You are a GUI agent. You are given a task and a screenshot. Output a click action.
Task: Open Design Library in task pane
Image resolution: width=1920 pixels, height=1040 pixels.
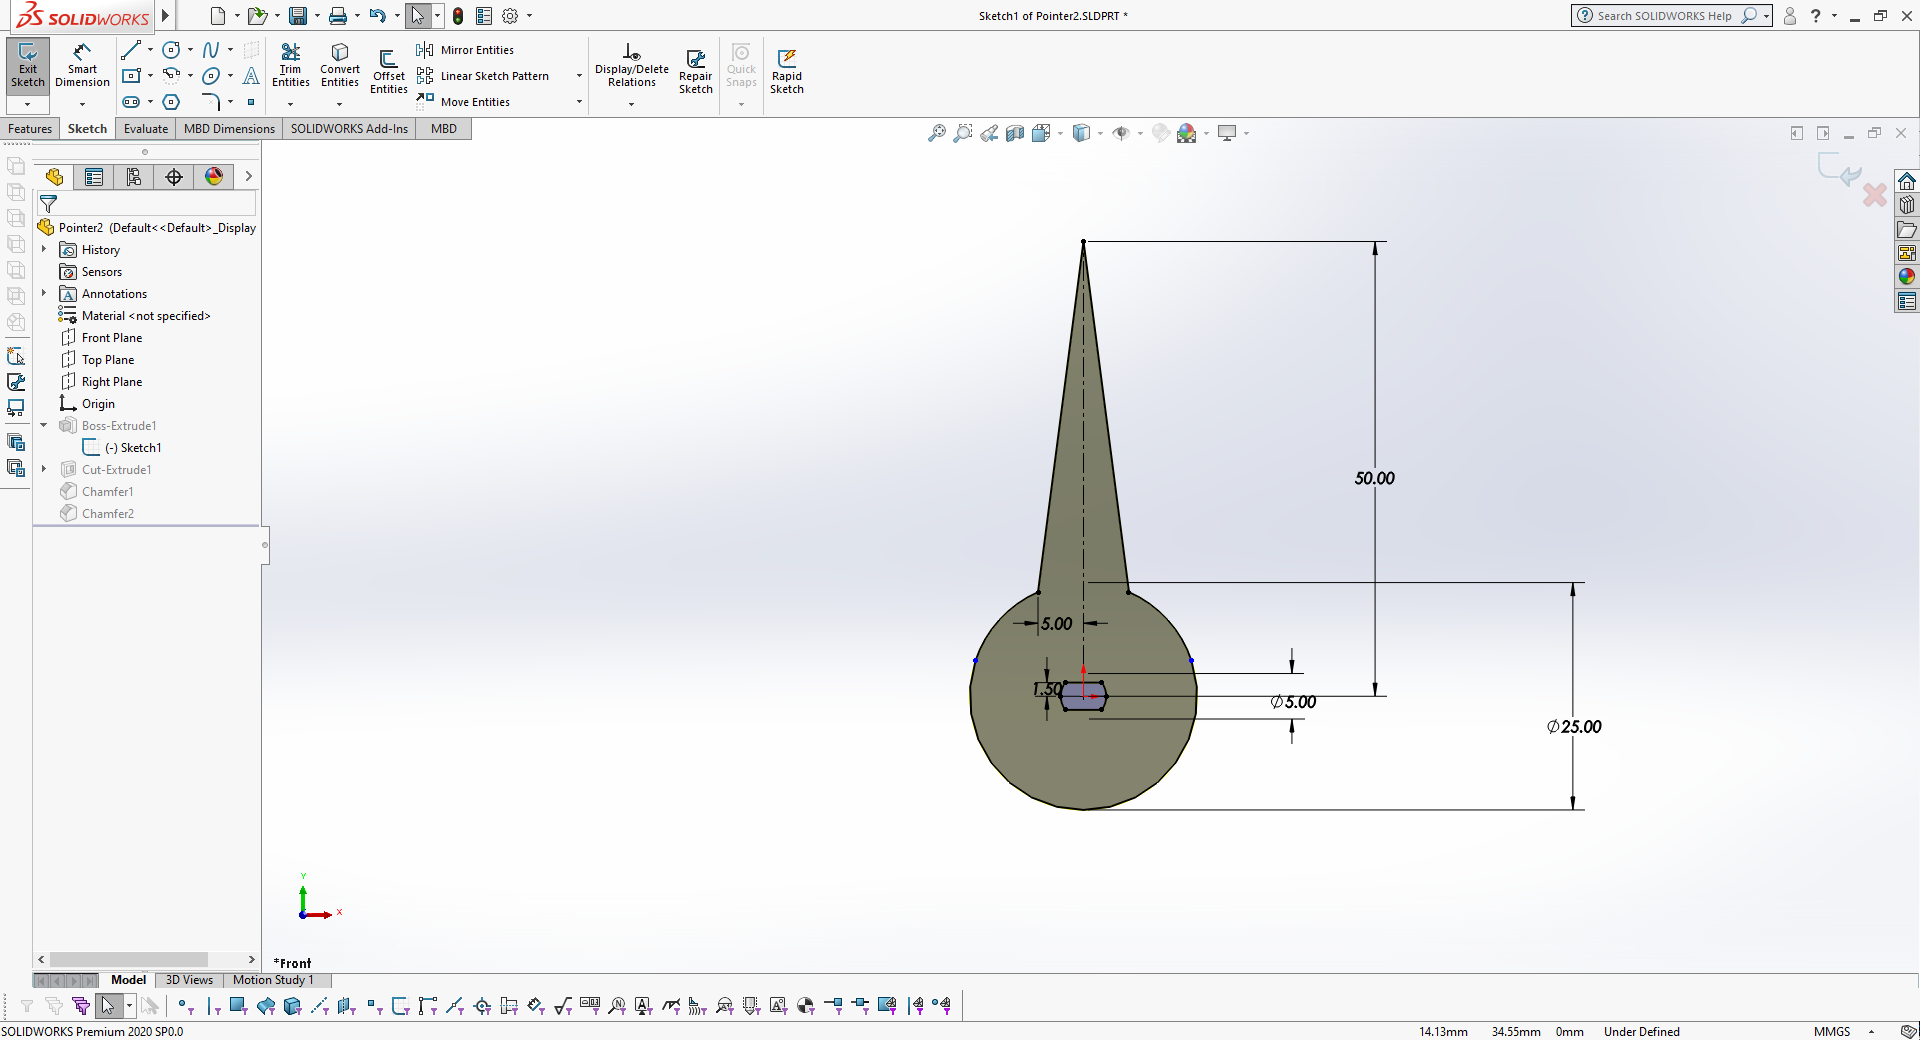[x=1907, y=205]
